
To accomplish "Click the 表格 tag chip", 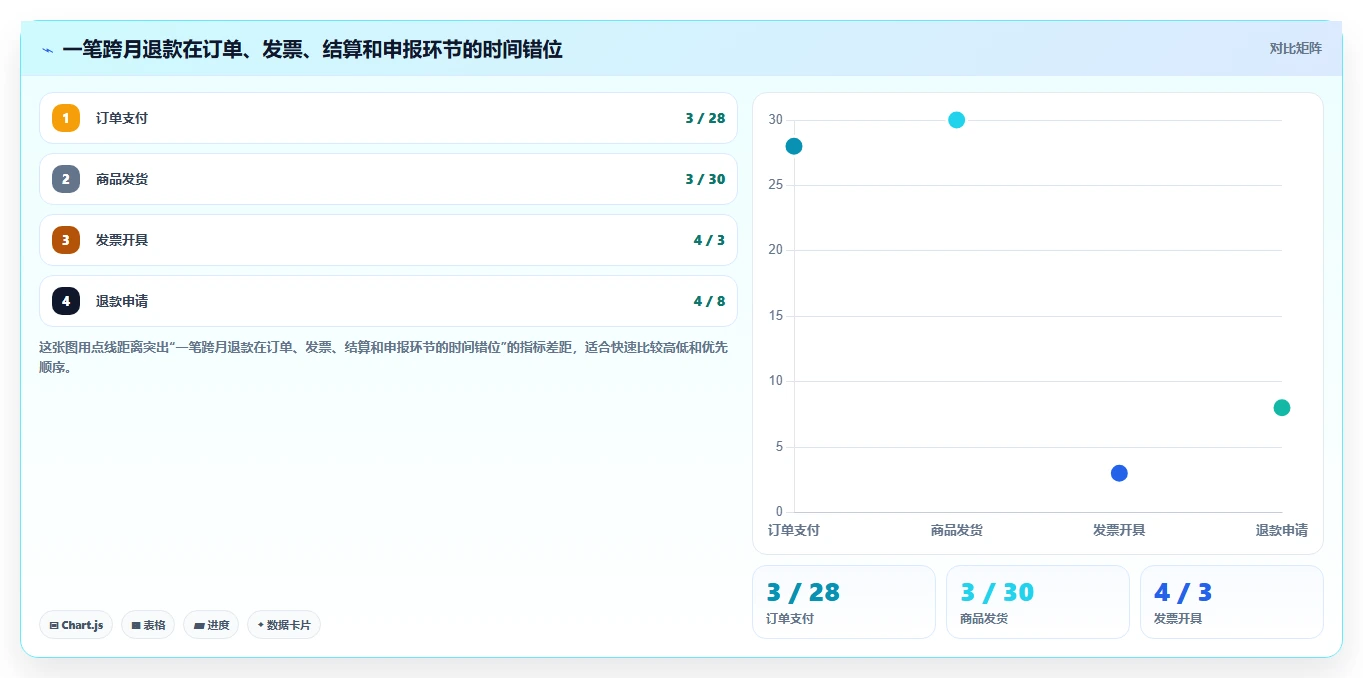I will 148,625.
